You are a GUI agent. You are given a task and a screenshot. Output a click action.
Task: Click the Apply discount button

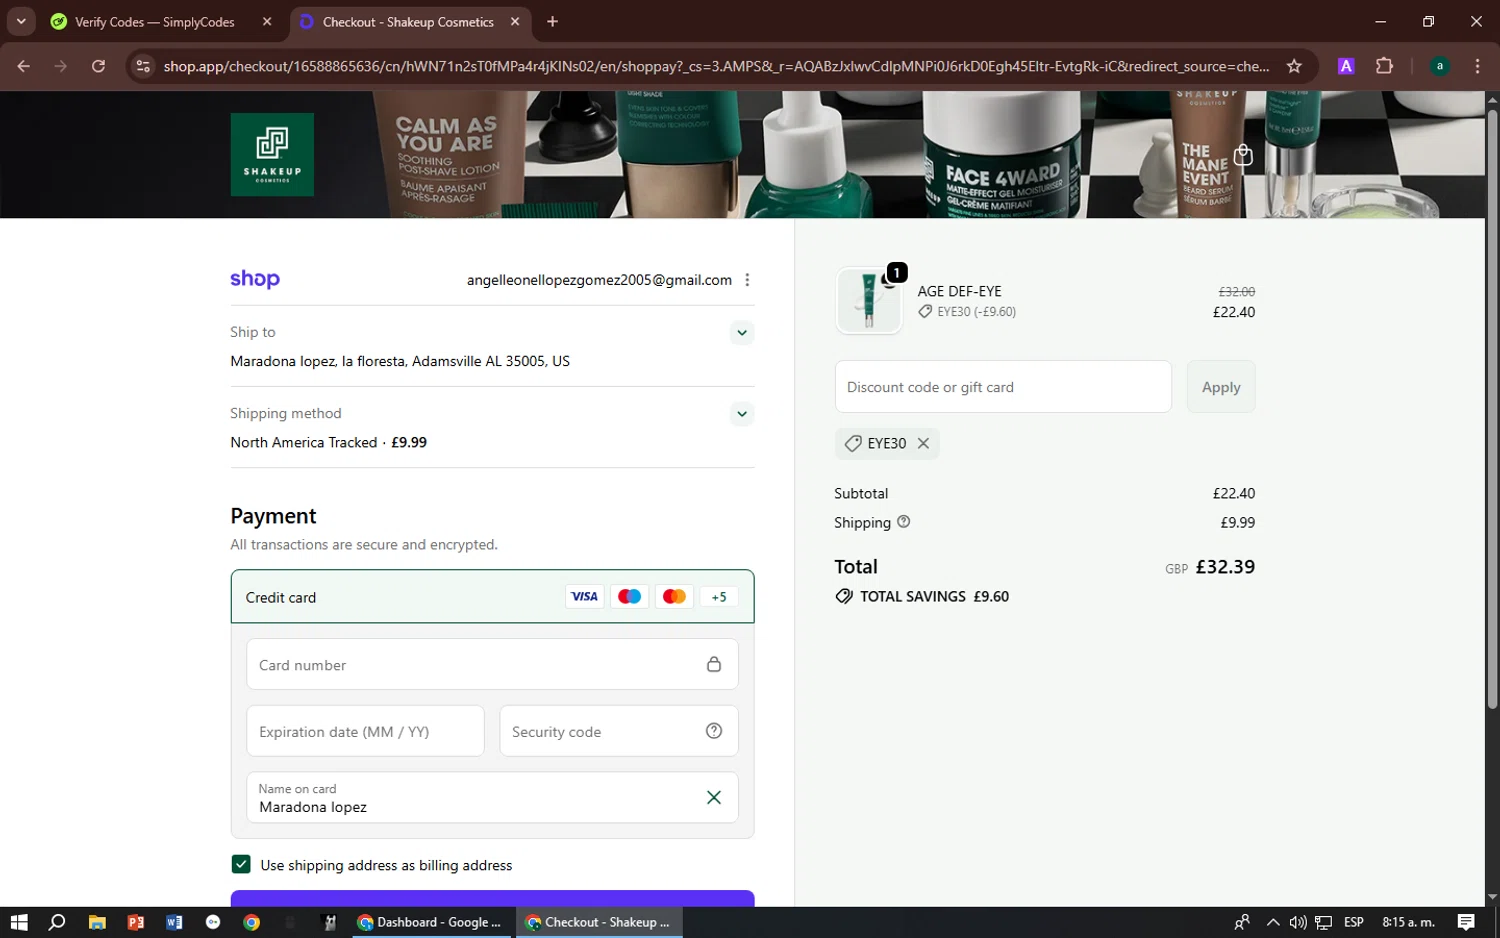tap(1221, 387)
